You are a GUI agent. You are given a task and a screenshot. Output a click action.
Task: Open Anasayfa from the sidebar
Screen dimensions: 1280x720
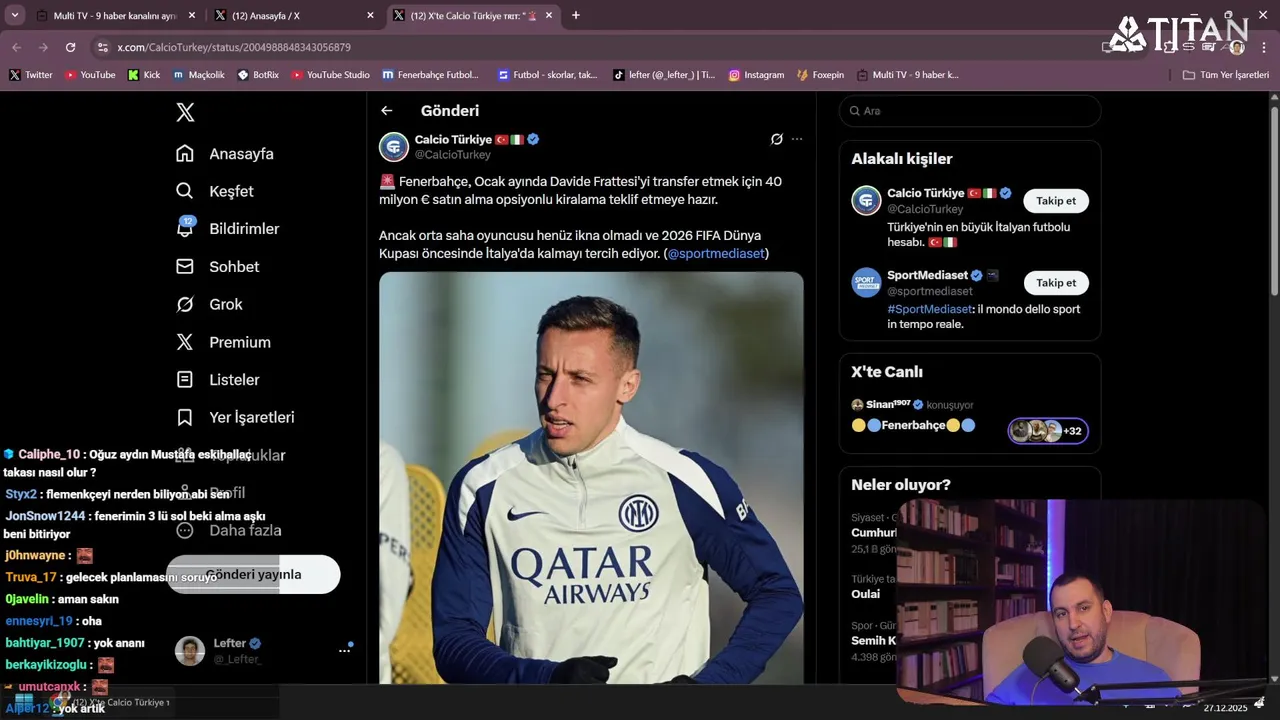point(224,154)
